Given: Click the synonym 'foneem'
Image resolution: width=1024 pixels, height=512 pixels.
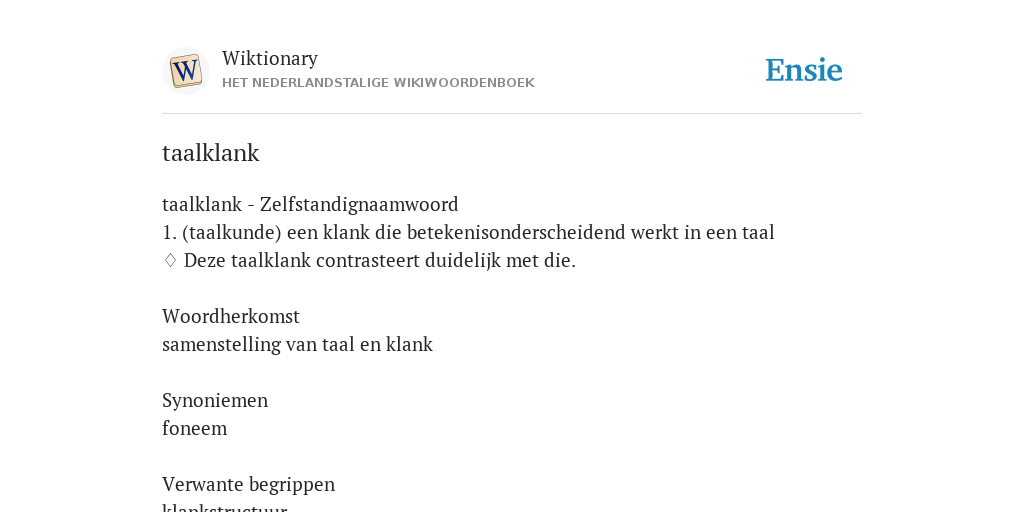Looking at the screenshot, I should 195,428.
